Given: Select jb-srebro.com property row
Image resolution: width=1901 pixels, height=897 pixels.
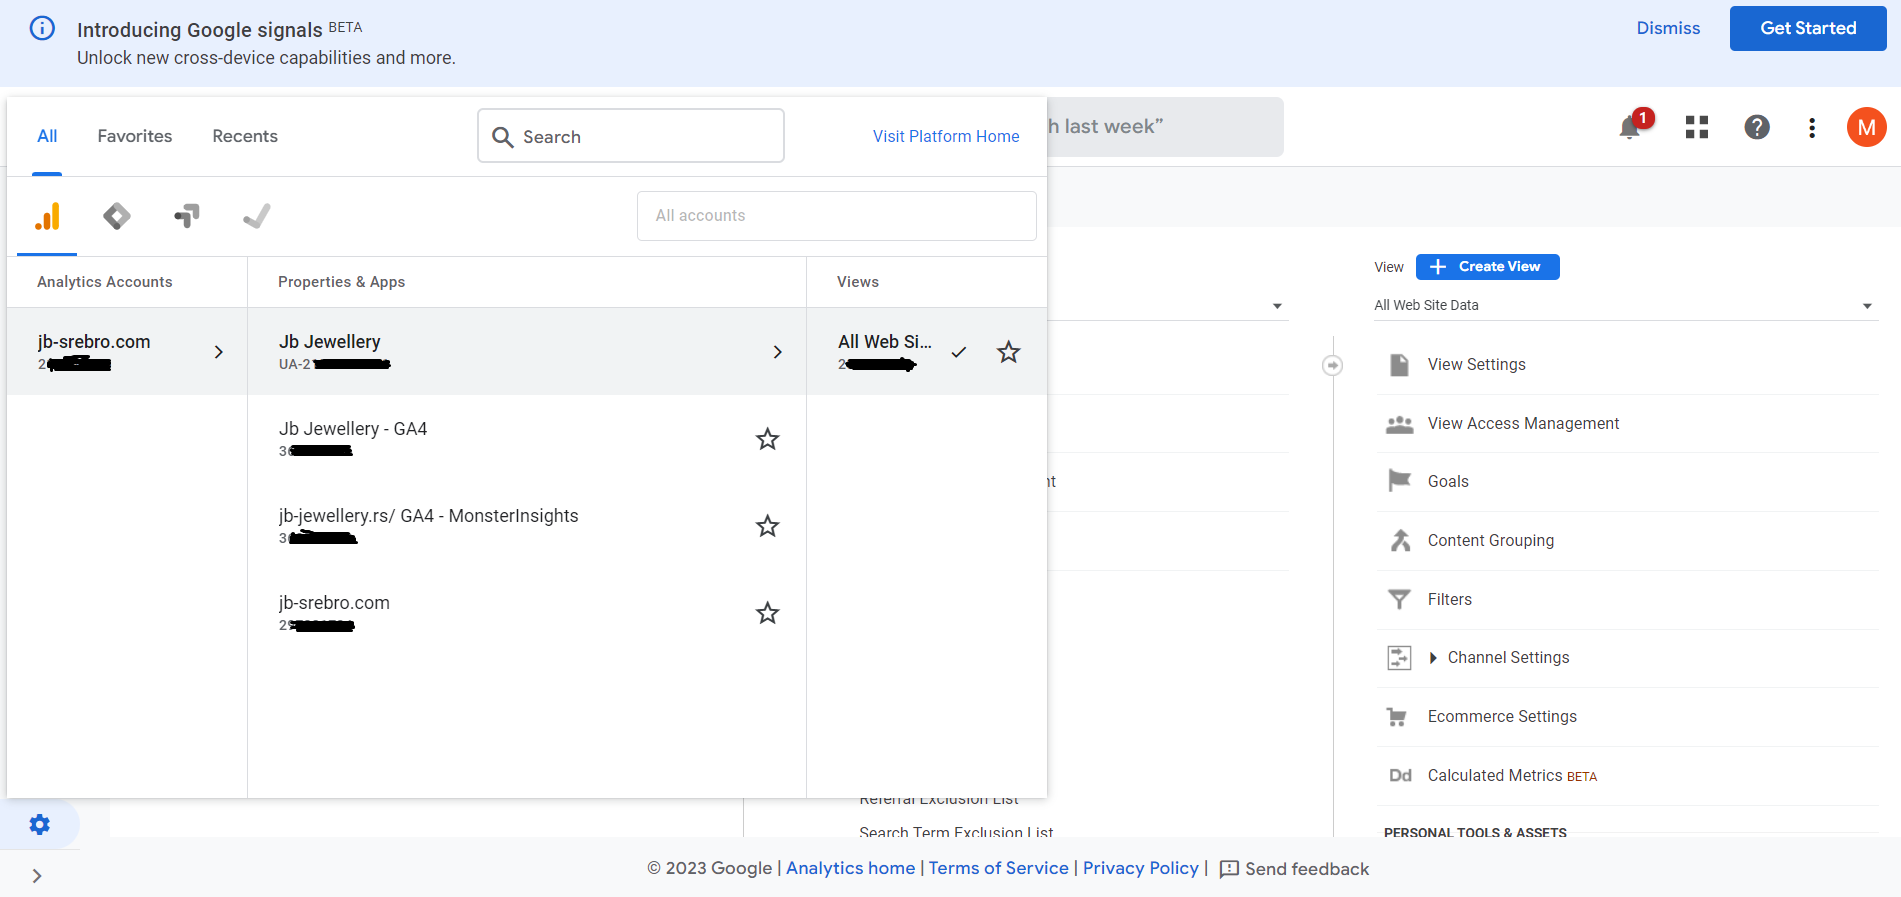Looking at the screenshot, I should tap(527, 613).
